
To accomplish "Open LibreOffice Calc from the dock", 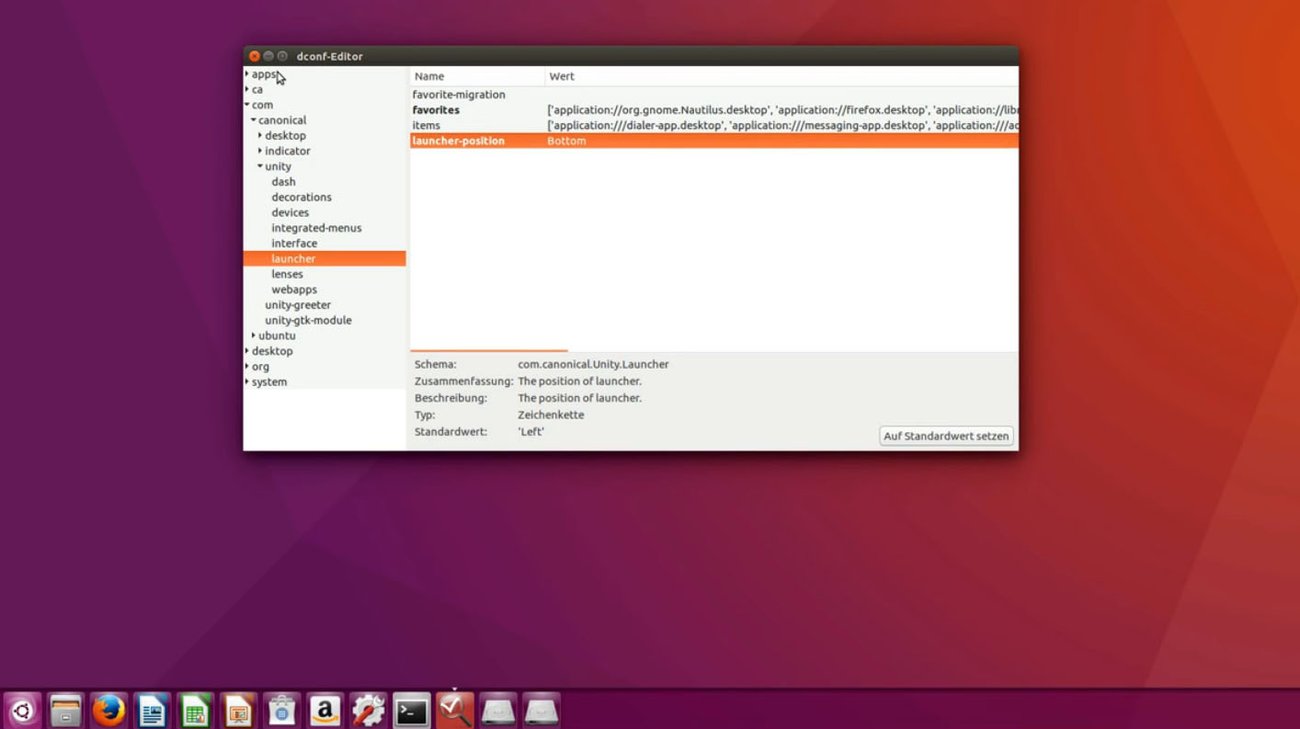I will (195, 709).
